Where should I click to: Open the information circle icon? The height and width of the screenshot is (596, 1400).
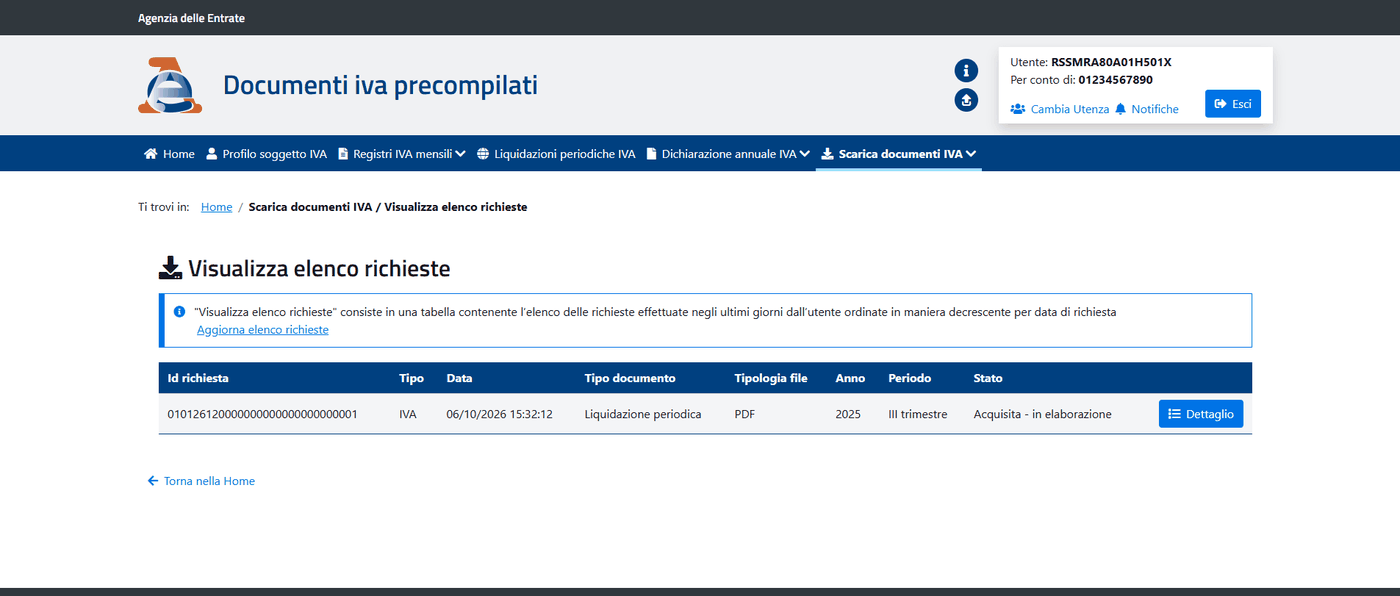pyautogui.click(x=966, y=70)
